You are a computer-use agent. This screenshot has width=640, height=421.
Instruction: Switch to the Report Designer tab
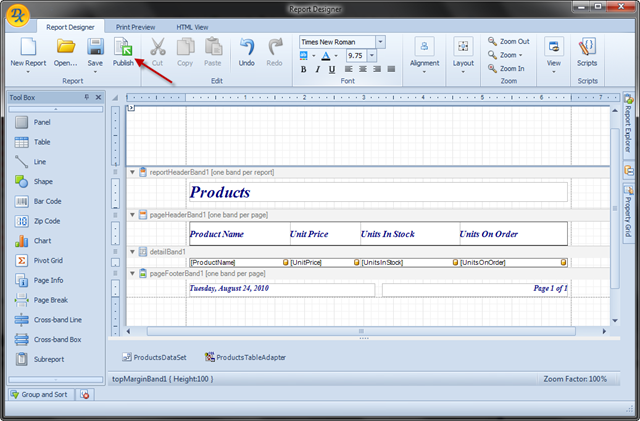(70, 27)
